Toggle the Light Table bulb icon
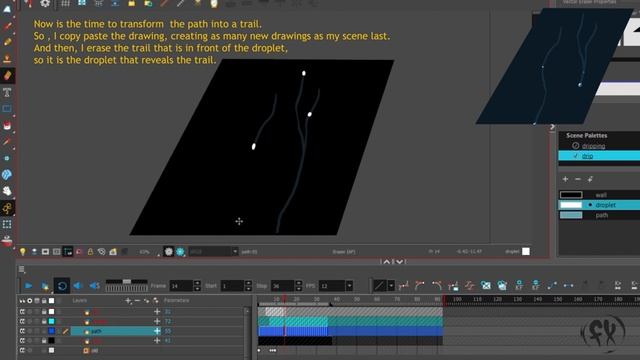 click(x=23, y=252)
